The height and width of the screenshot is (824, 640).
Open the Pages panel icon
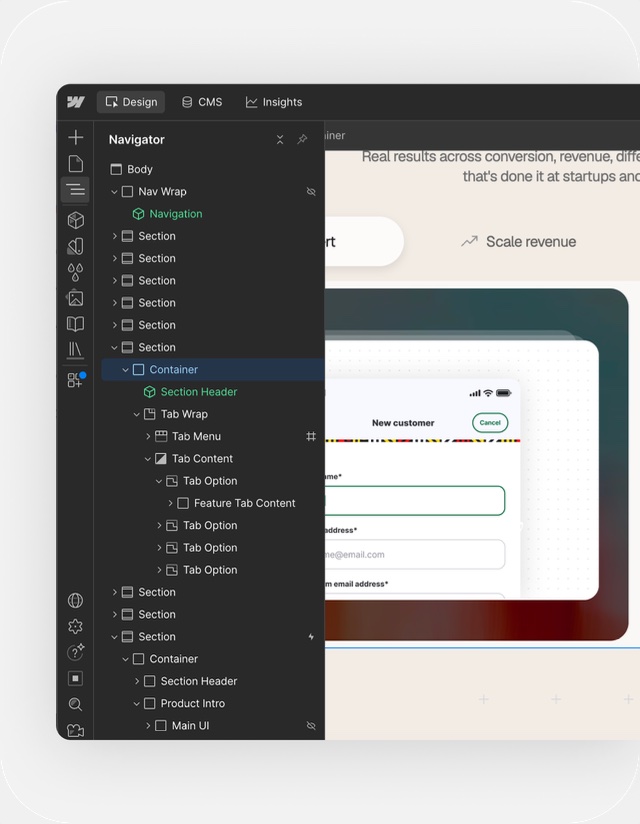[76, 163]
